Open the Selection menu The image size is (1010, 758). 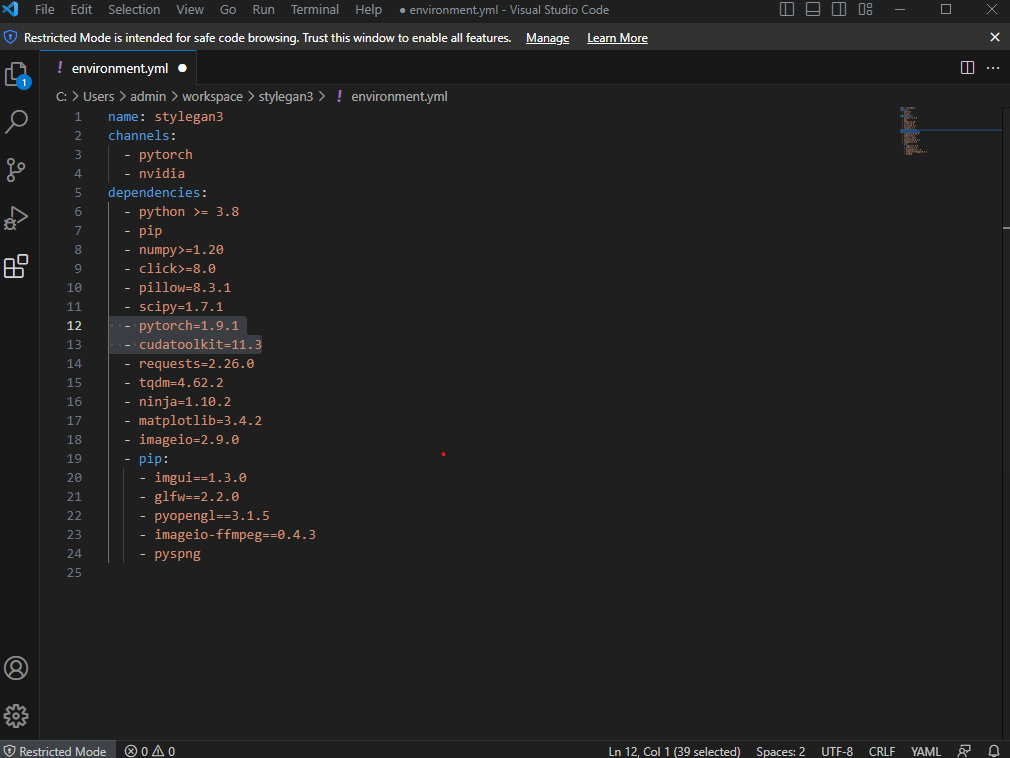134,10
